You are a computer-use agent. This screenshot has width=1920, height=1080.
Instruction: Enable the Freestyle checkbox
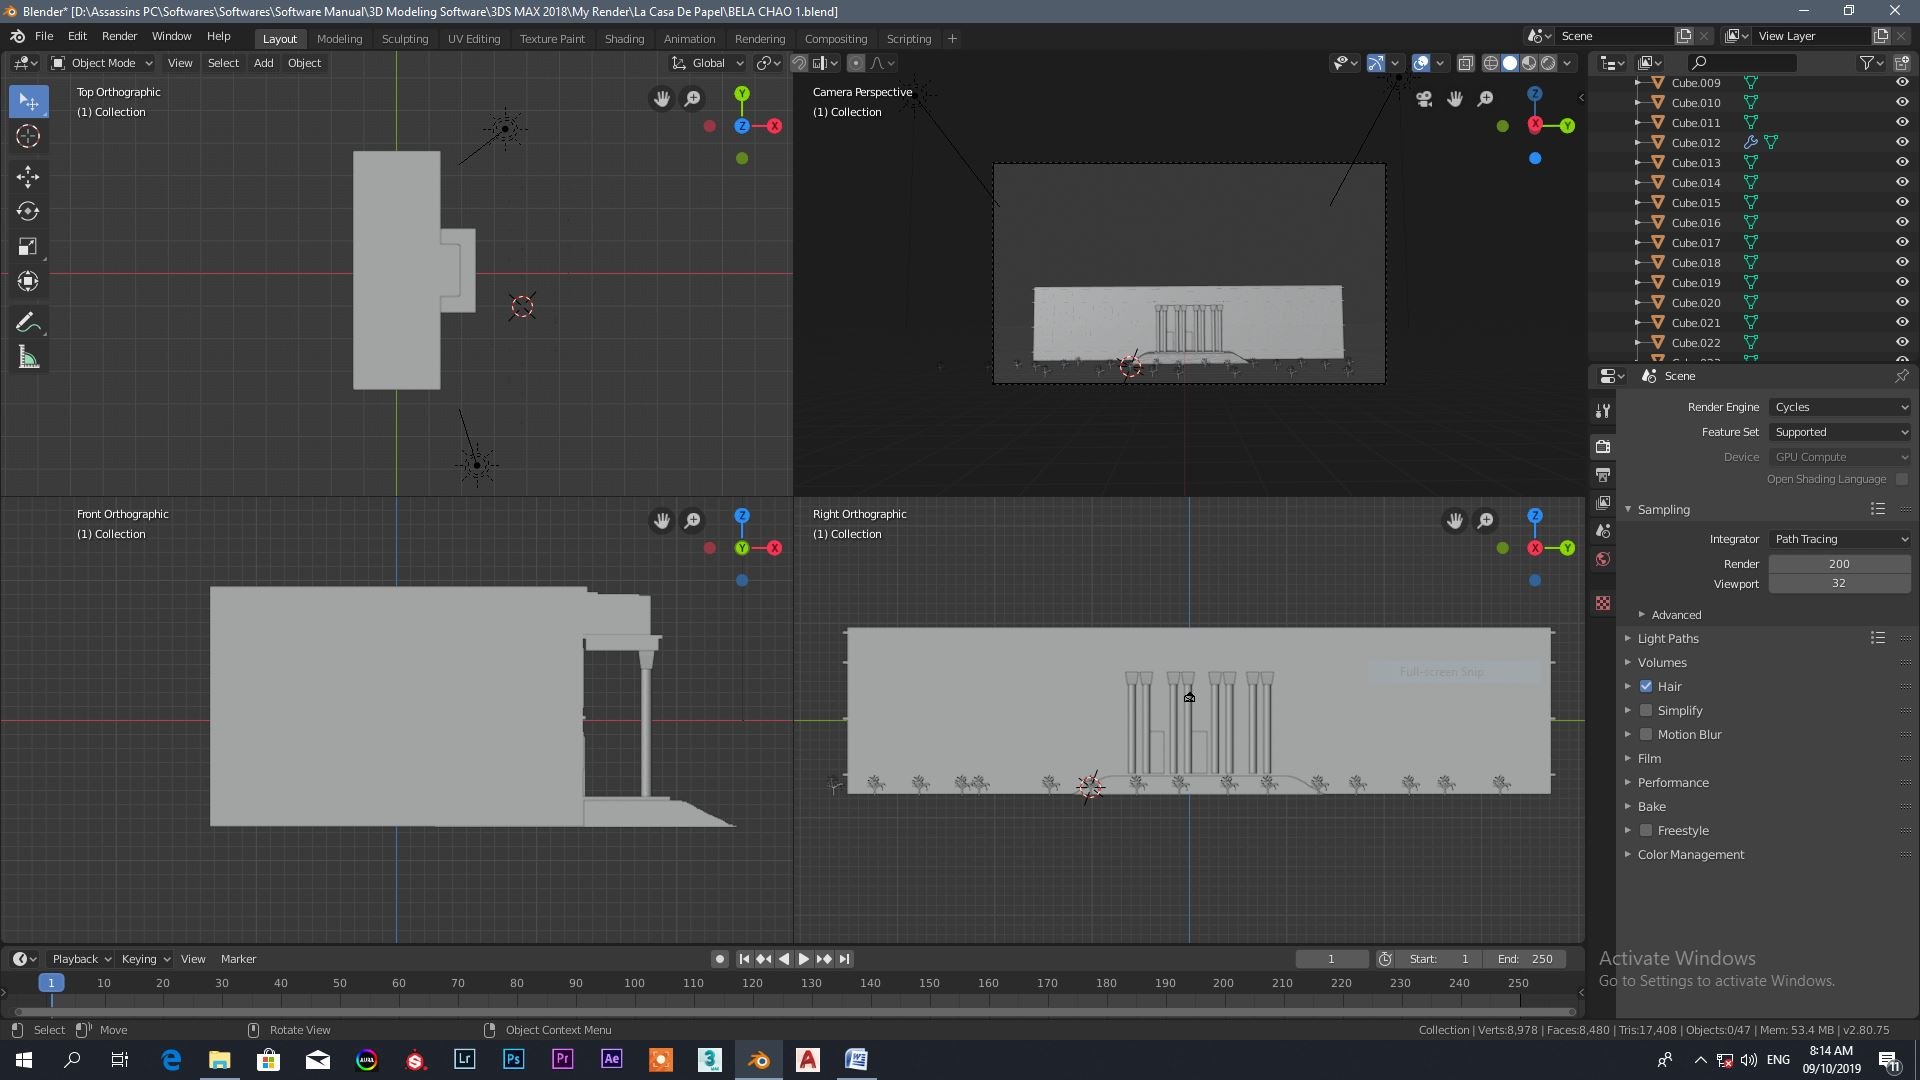[x=1645, y=831]
